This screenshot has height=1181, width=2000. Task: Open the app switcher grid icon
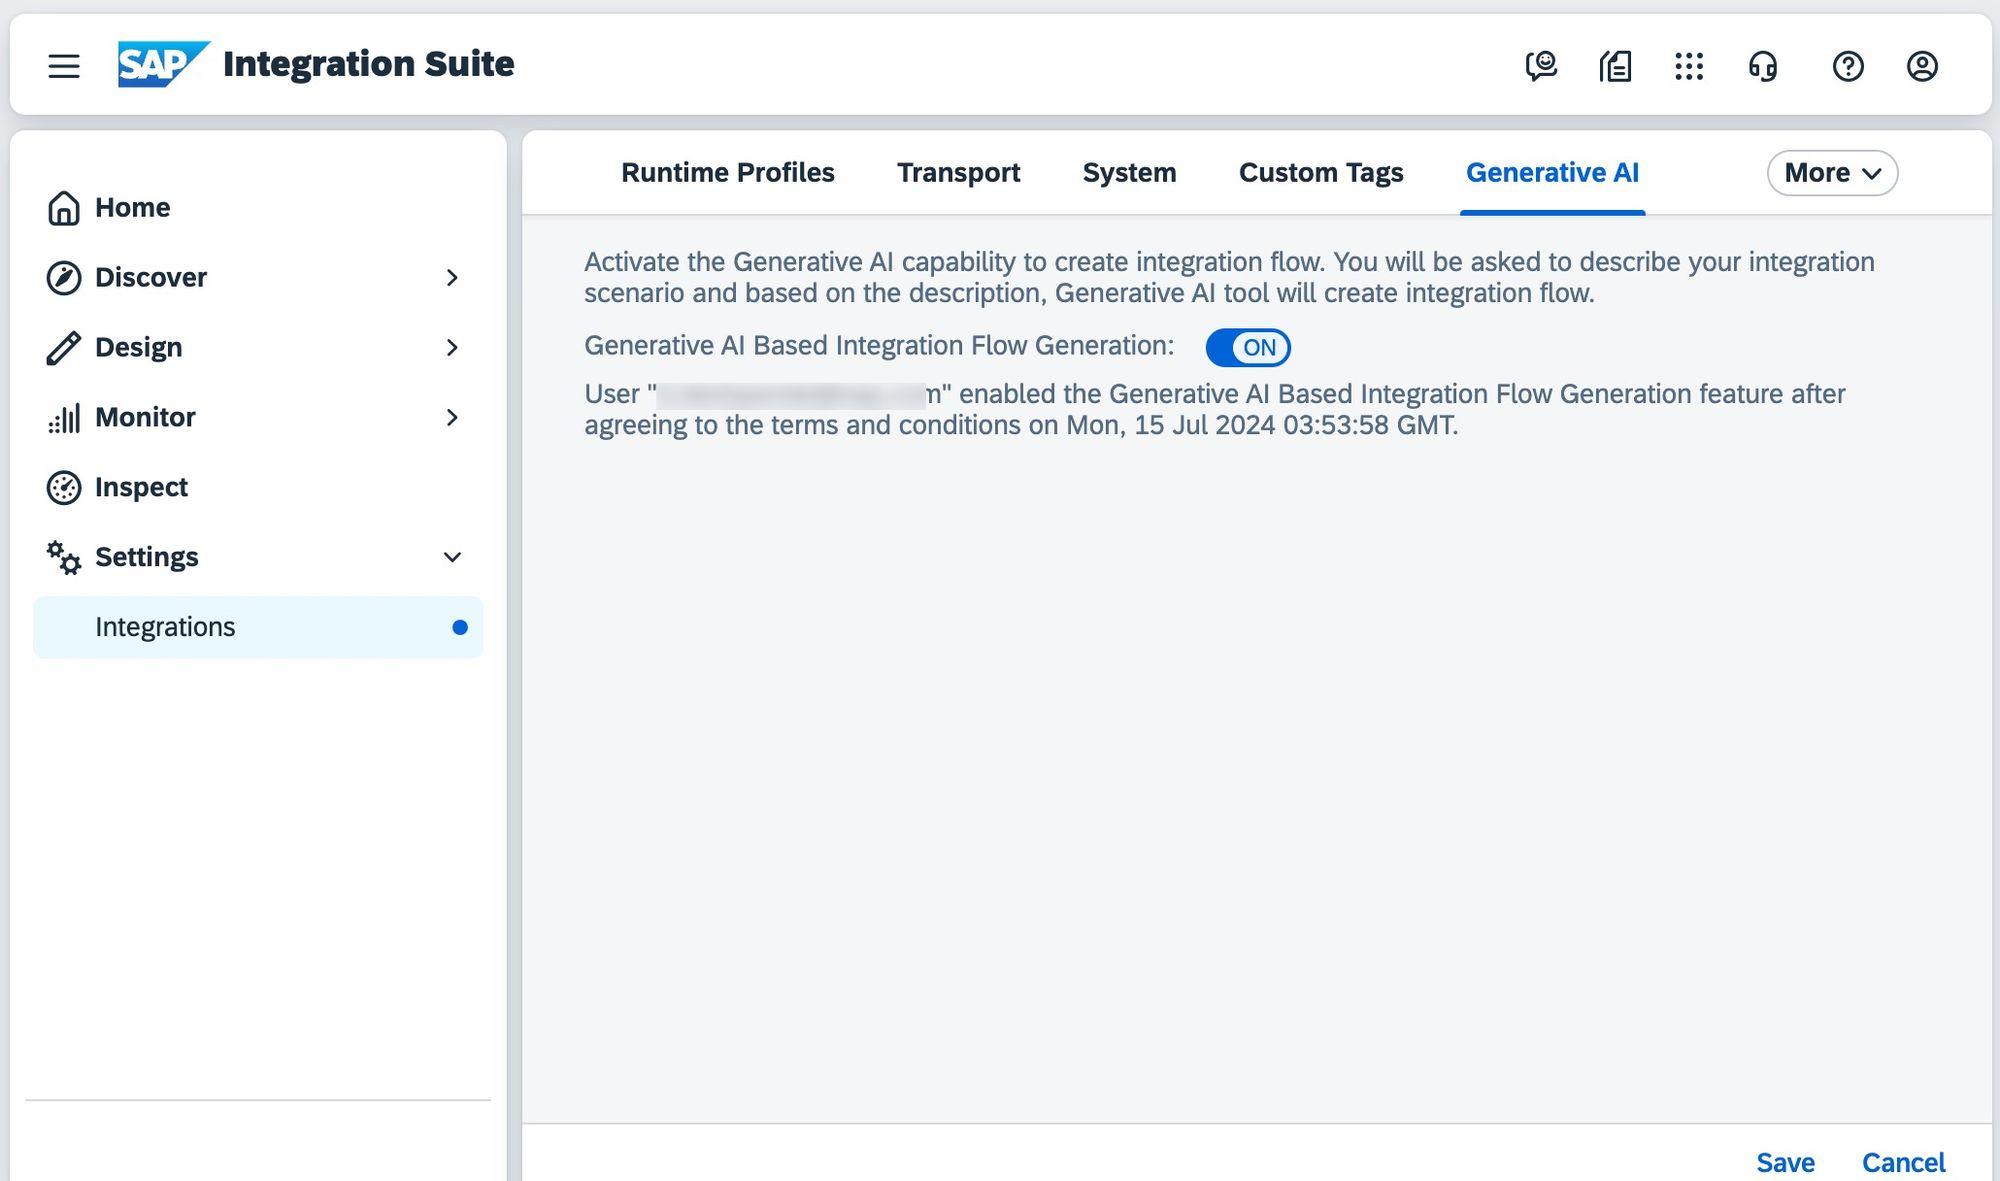point(1689,66)
